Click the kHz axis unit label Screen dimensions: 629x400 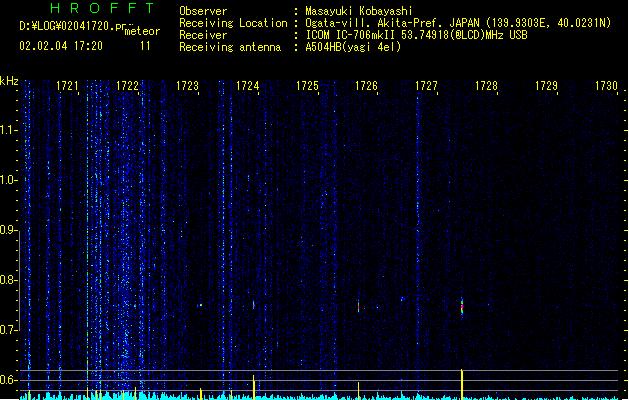[9, 81]
